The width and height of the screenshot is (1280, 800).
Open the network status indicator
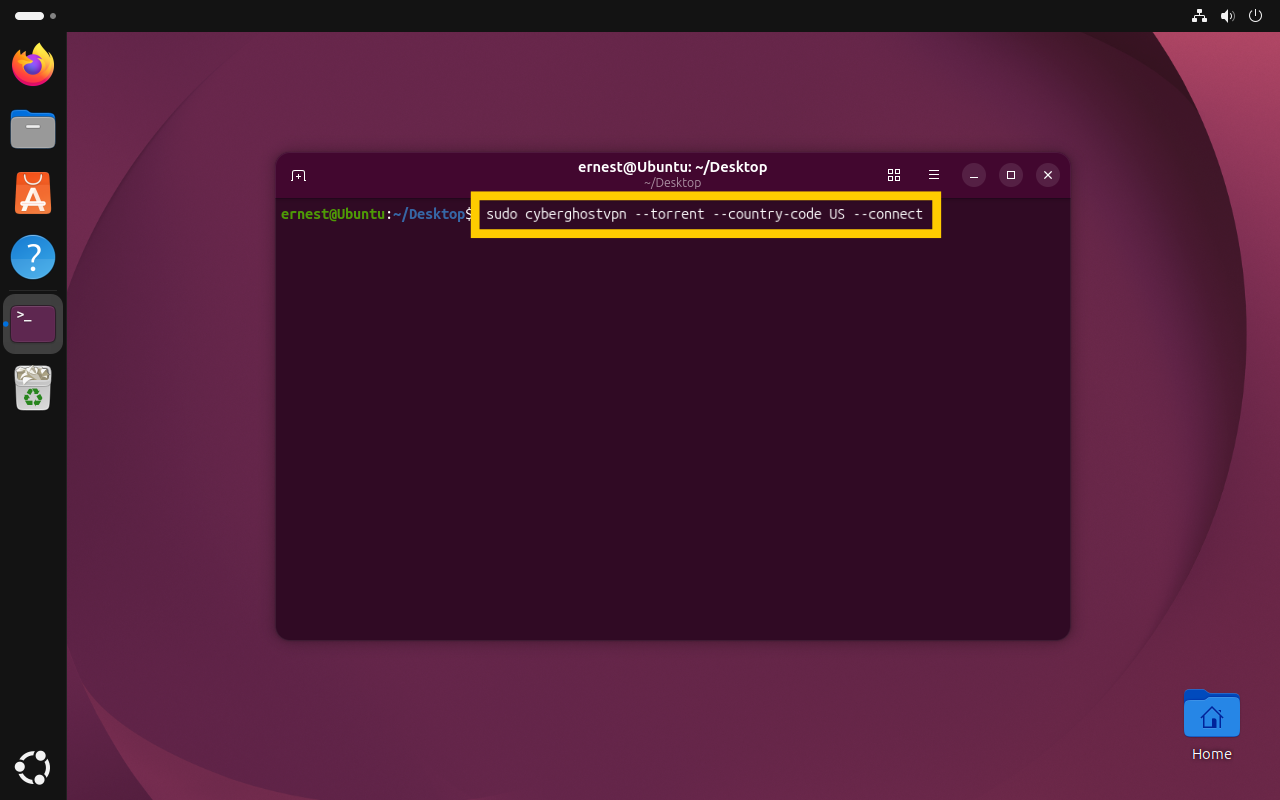click(x=1199, y=16)
